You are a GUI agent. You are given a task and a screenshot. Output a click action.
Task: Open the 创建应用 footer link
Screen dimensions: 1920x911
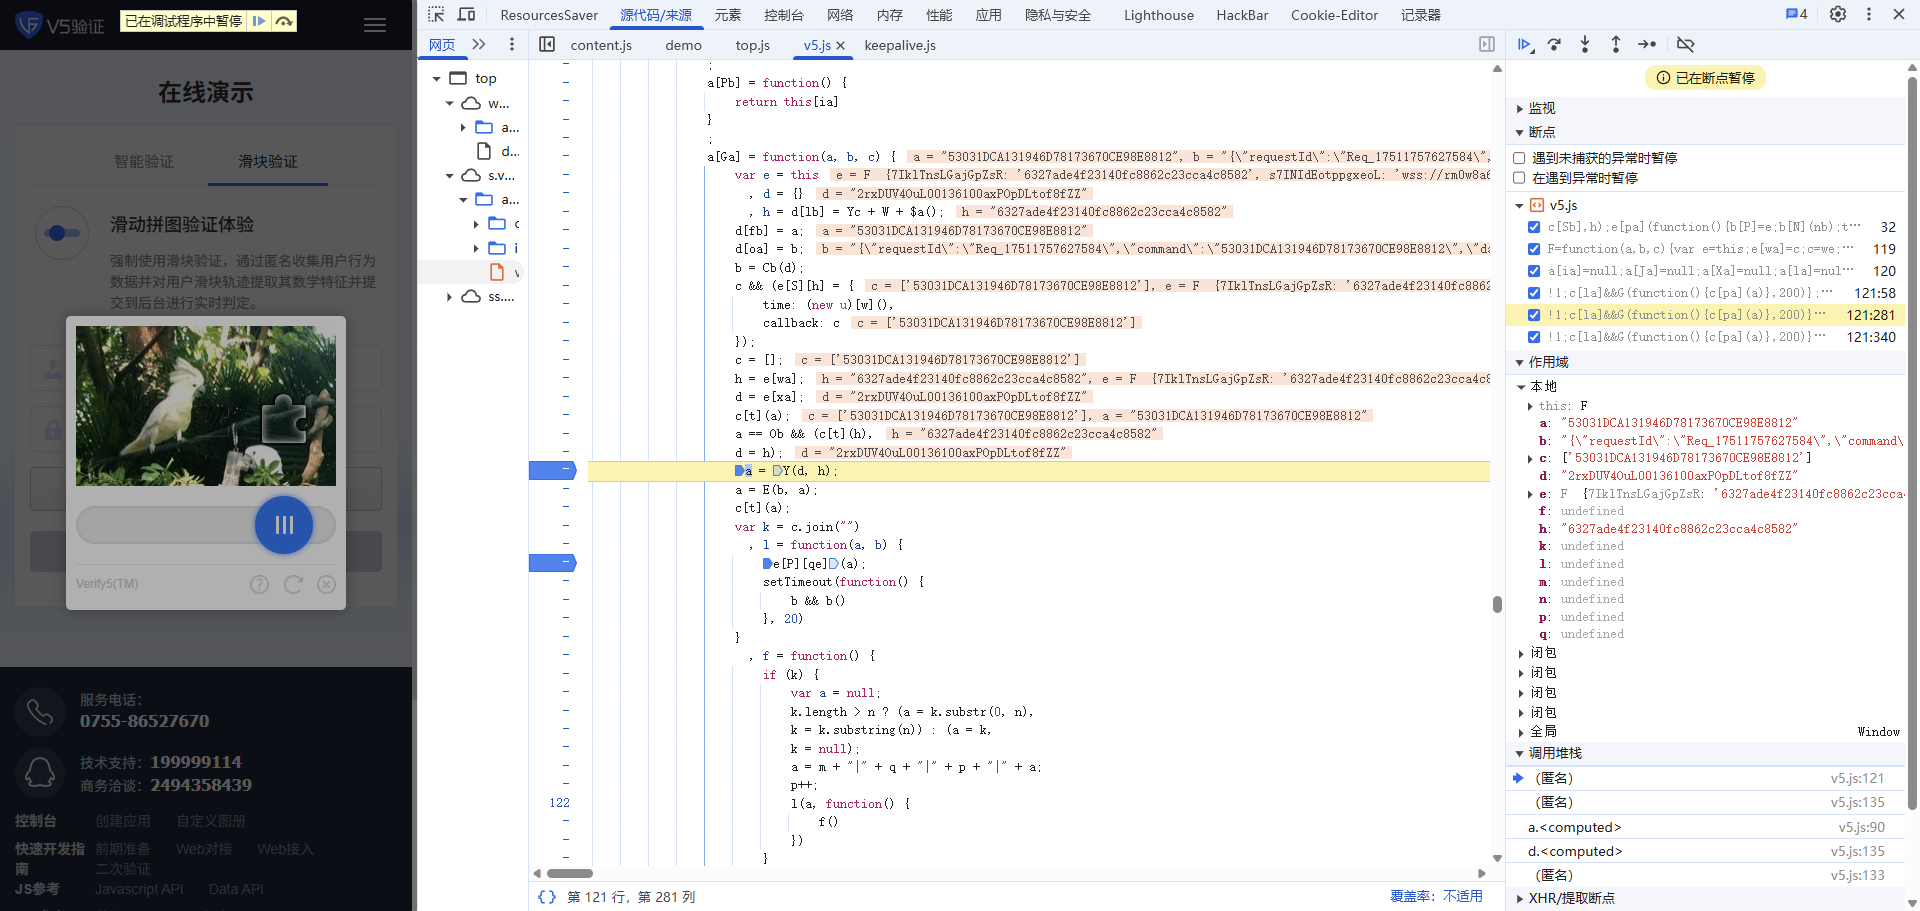[123, 821]
